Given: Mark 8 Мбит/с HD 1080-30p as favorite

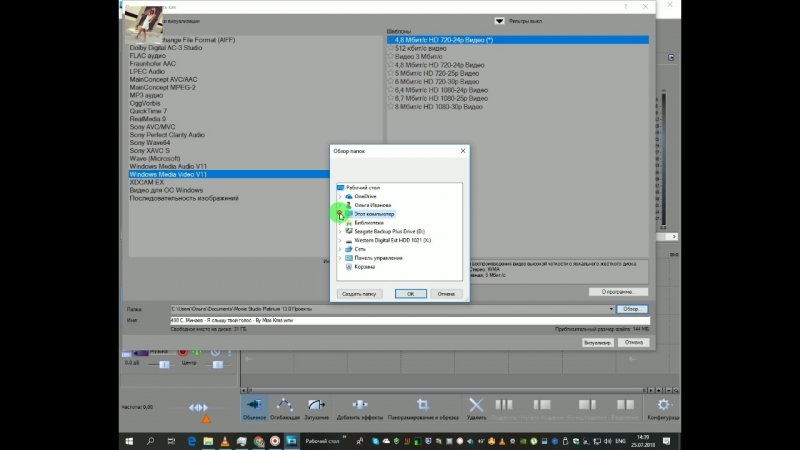Looking at the screenshot, I should coord(390,106).
